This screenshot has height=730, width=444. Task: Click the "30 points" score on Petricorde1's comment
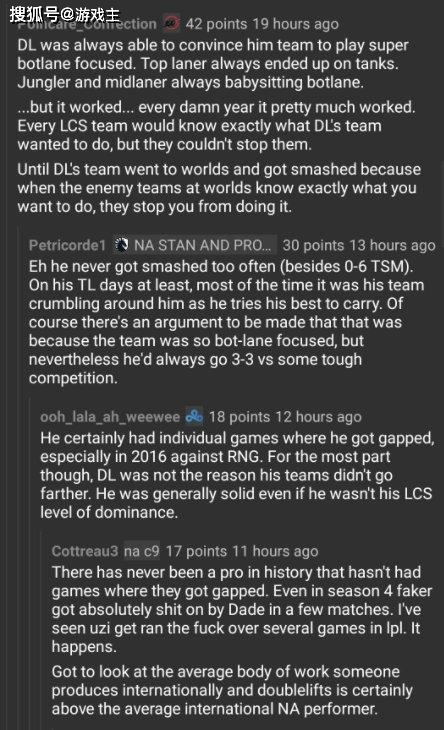click(x=313, y=245)
